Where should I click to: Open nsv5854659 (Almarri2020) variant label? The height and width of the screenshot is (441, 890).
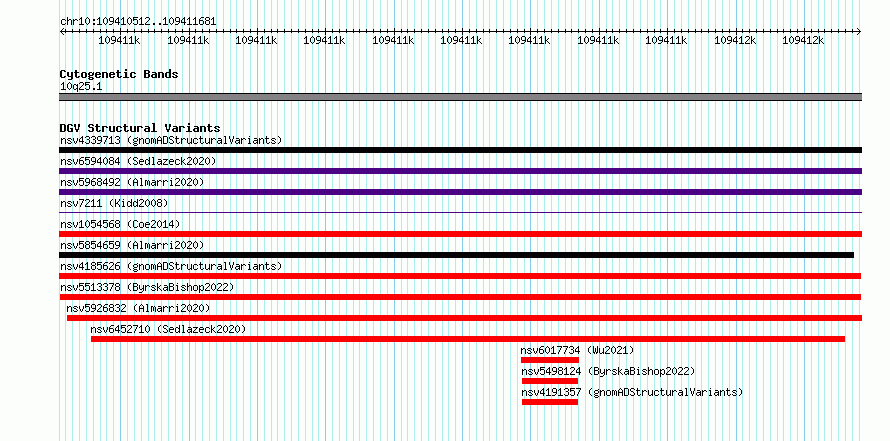tap(132, 245)
